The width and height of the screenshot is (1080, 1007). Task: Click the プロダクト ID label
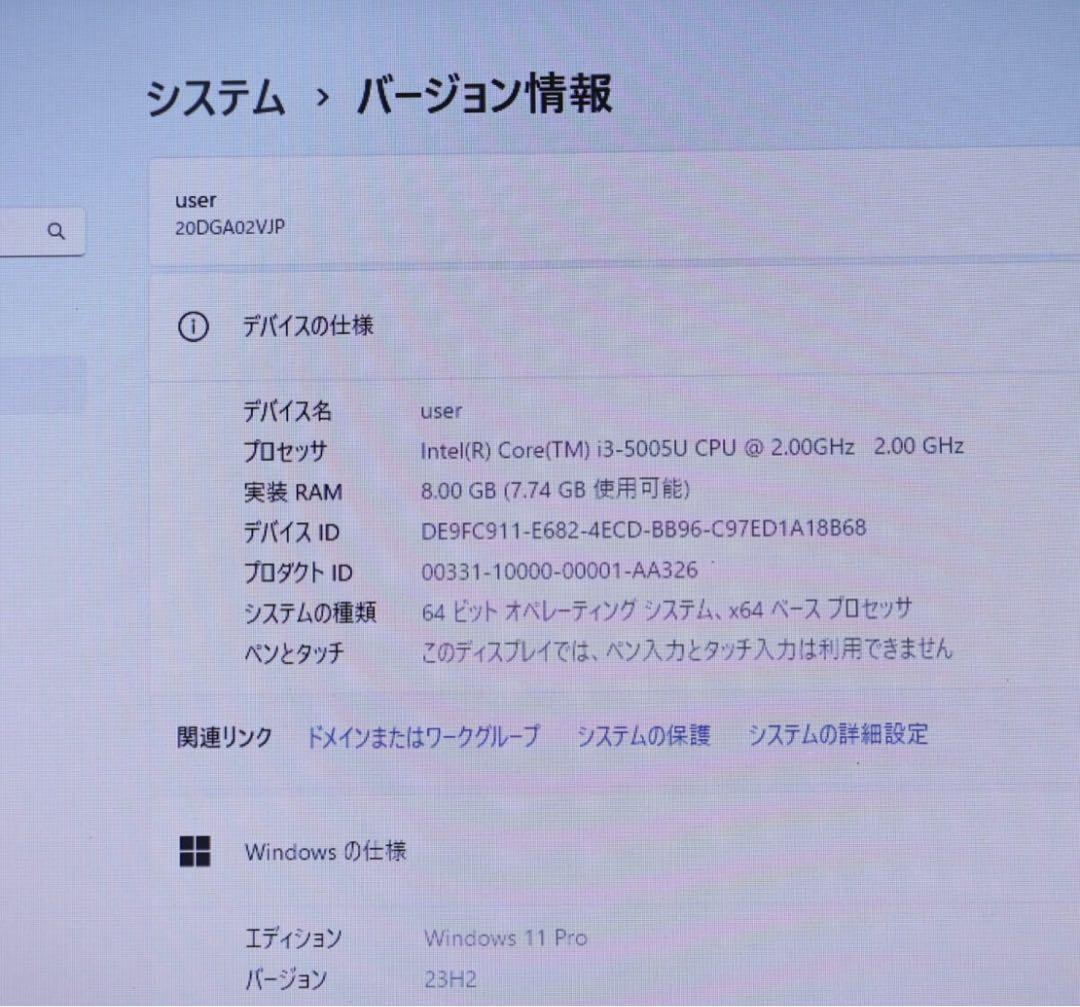[x=298, y=572]
